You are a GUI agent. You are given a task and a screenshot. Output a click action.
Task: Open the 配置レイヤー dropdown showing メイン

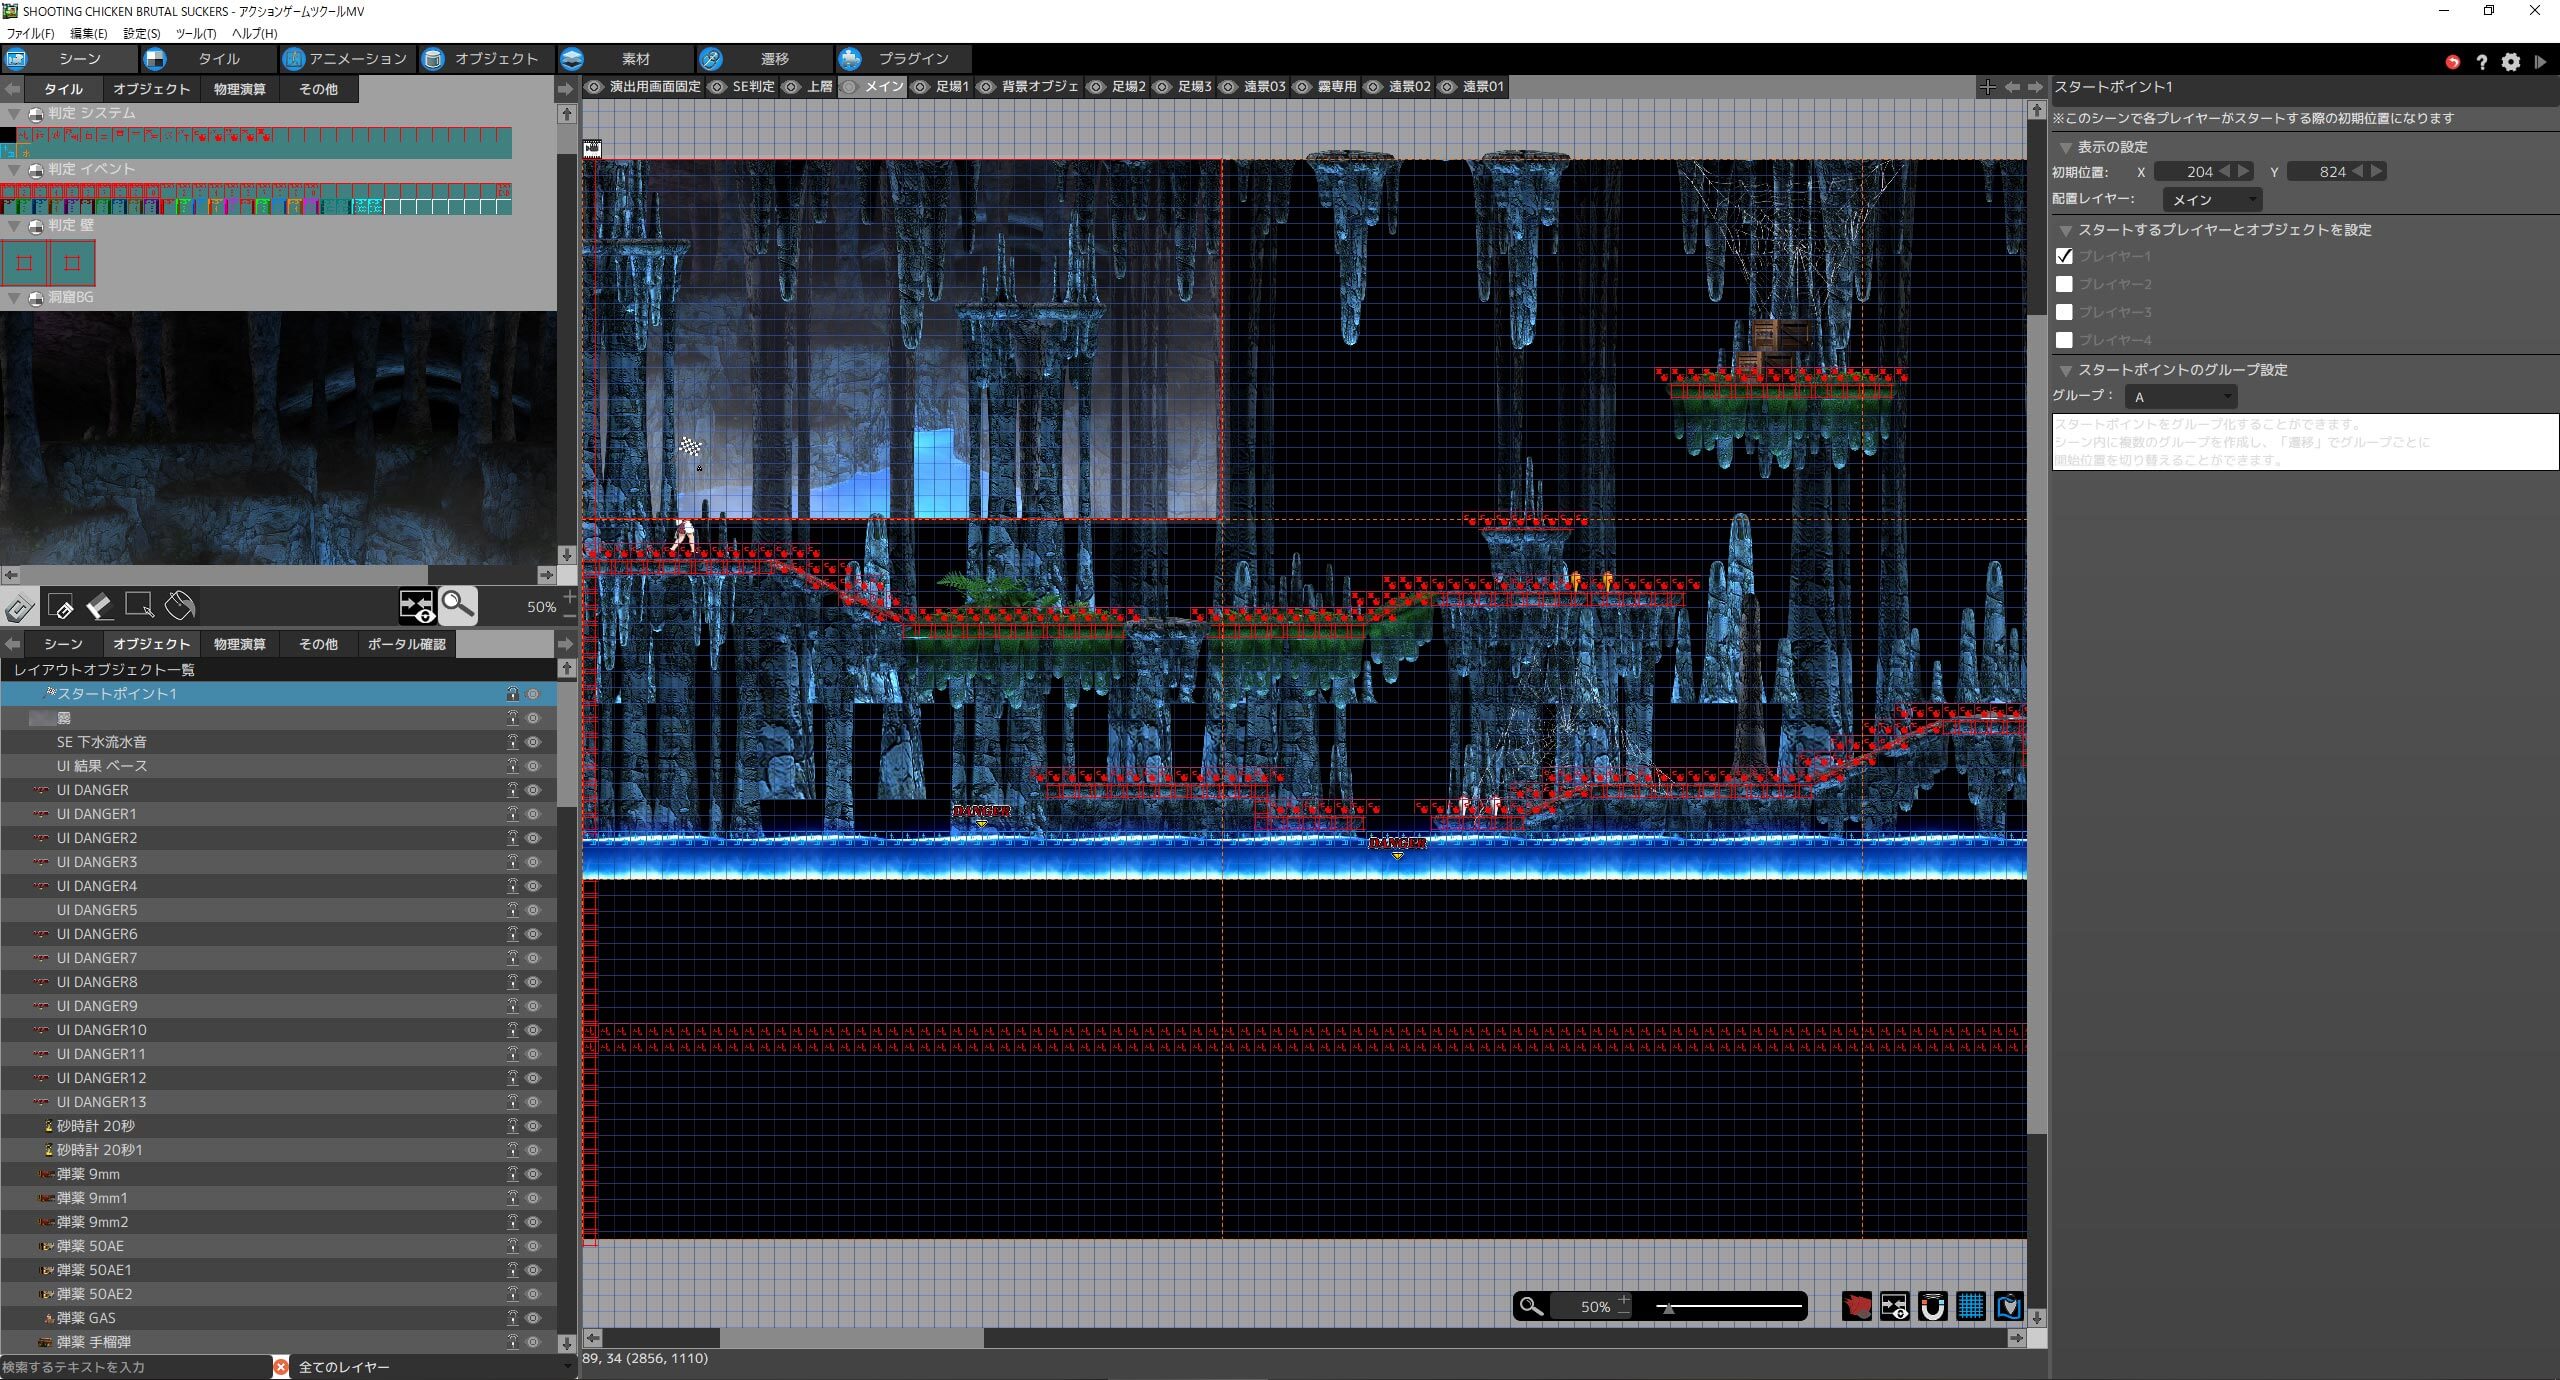(2211, 199)
